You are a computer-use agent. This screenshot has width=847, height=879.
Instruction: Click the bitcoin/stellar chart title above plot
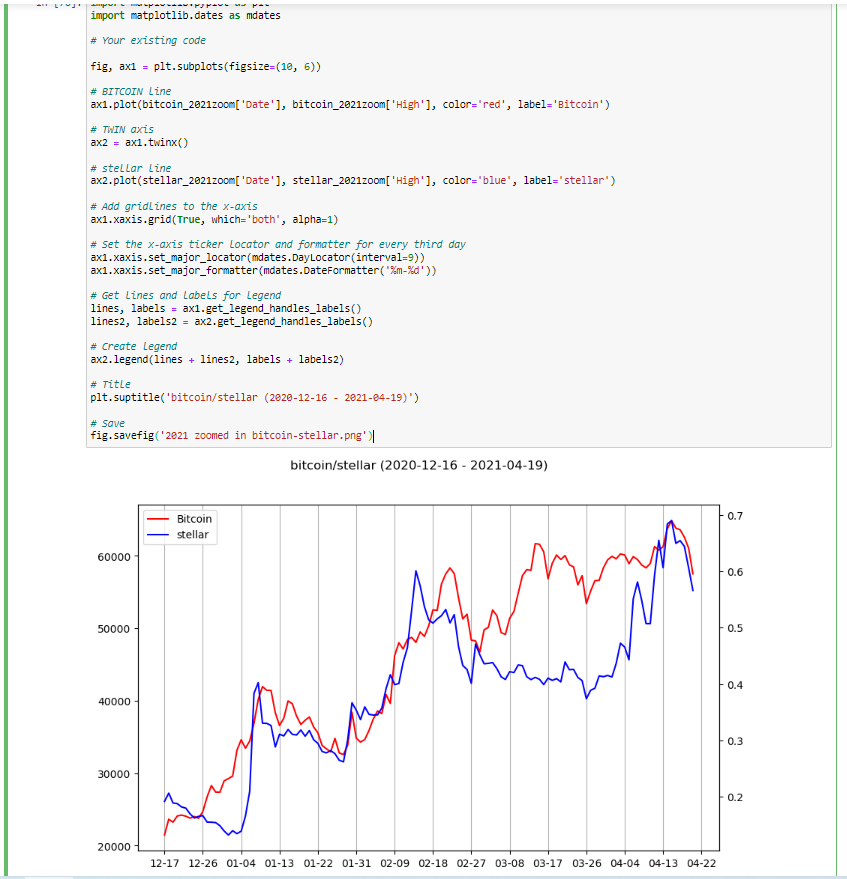419,466
